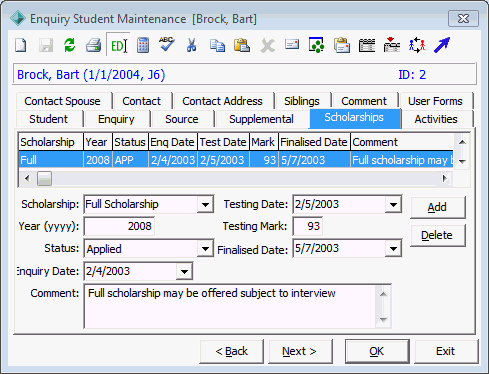This screenshot has height=374, width=489.
Task: Switch to the Student tab
Action: pyautogui.click(x=48, y=119)
